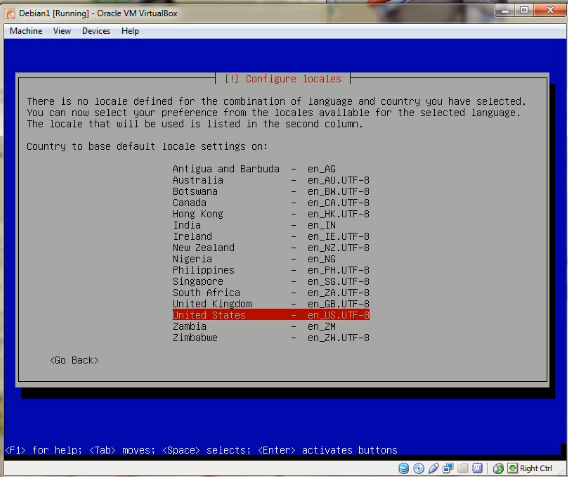568x477 pixels.
Task: Click the network adapters status icon
Action: click(448, 468)
